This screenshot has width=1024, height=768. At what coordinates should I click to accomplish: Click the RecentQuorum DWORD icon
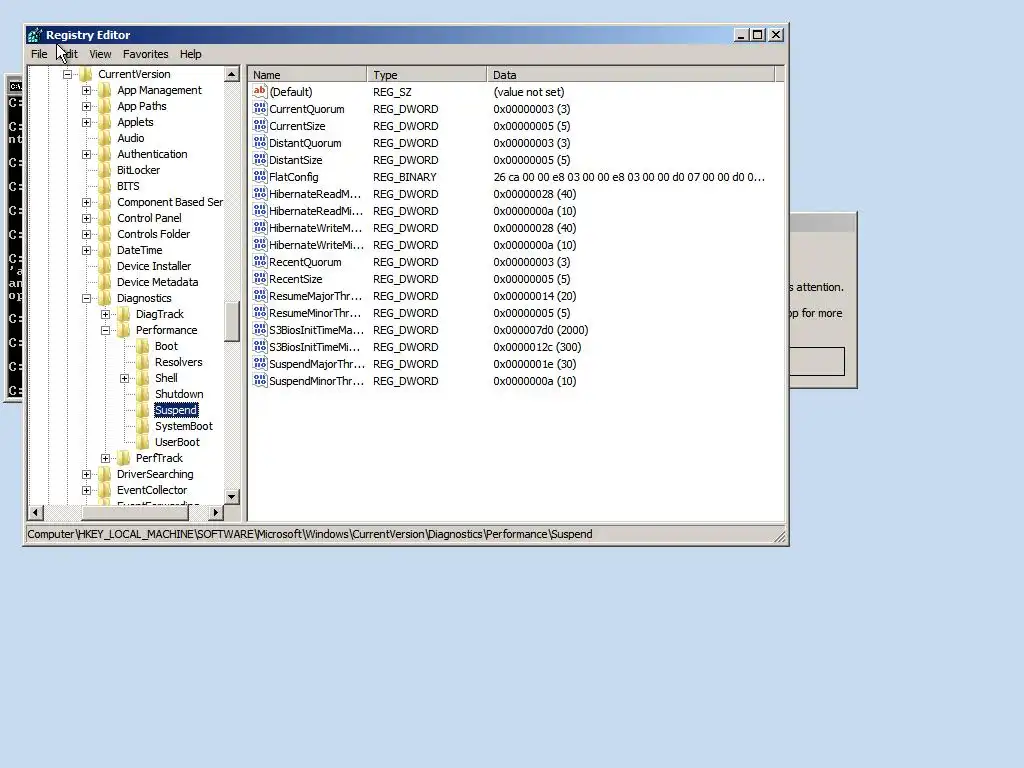click(x=260, y=261)
